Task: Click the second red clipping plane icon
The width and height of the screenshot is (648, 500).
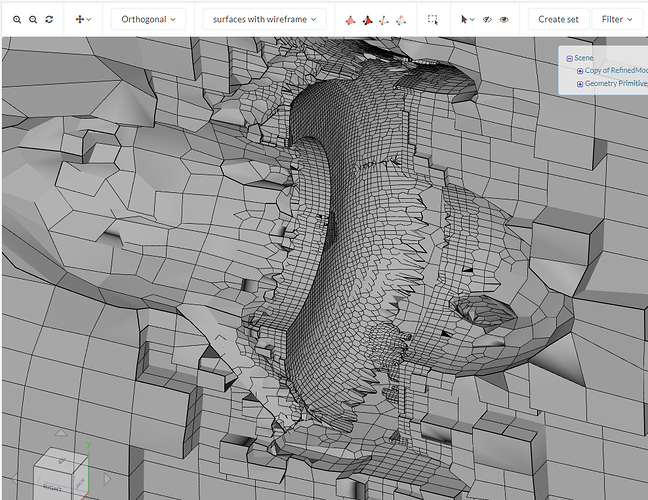Action: 367,19
